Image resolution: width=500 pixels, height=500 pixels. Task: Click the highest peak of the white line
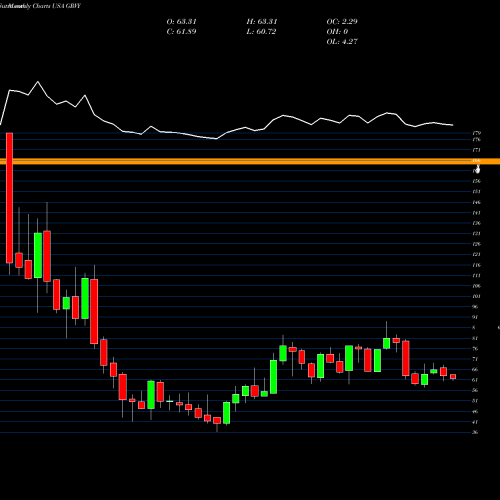click(37, 82)
